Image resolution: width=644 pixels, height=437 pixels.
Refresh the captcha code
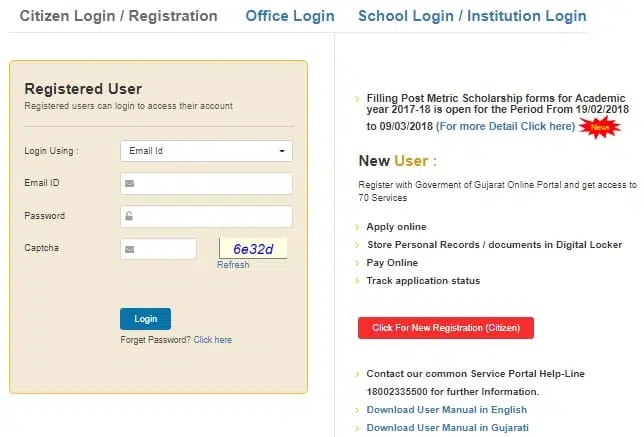[x=233, y=265]
